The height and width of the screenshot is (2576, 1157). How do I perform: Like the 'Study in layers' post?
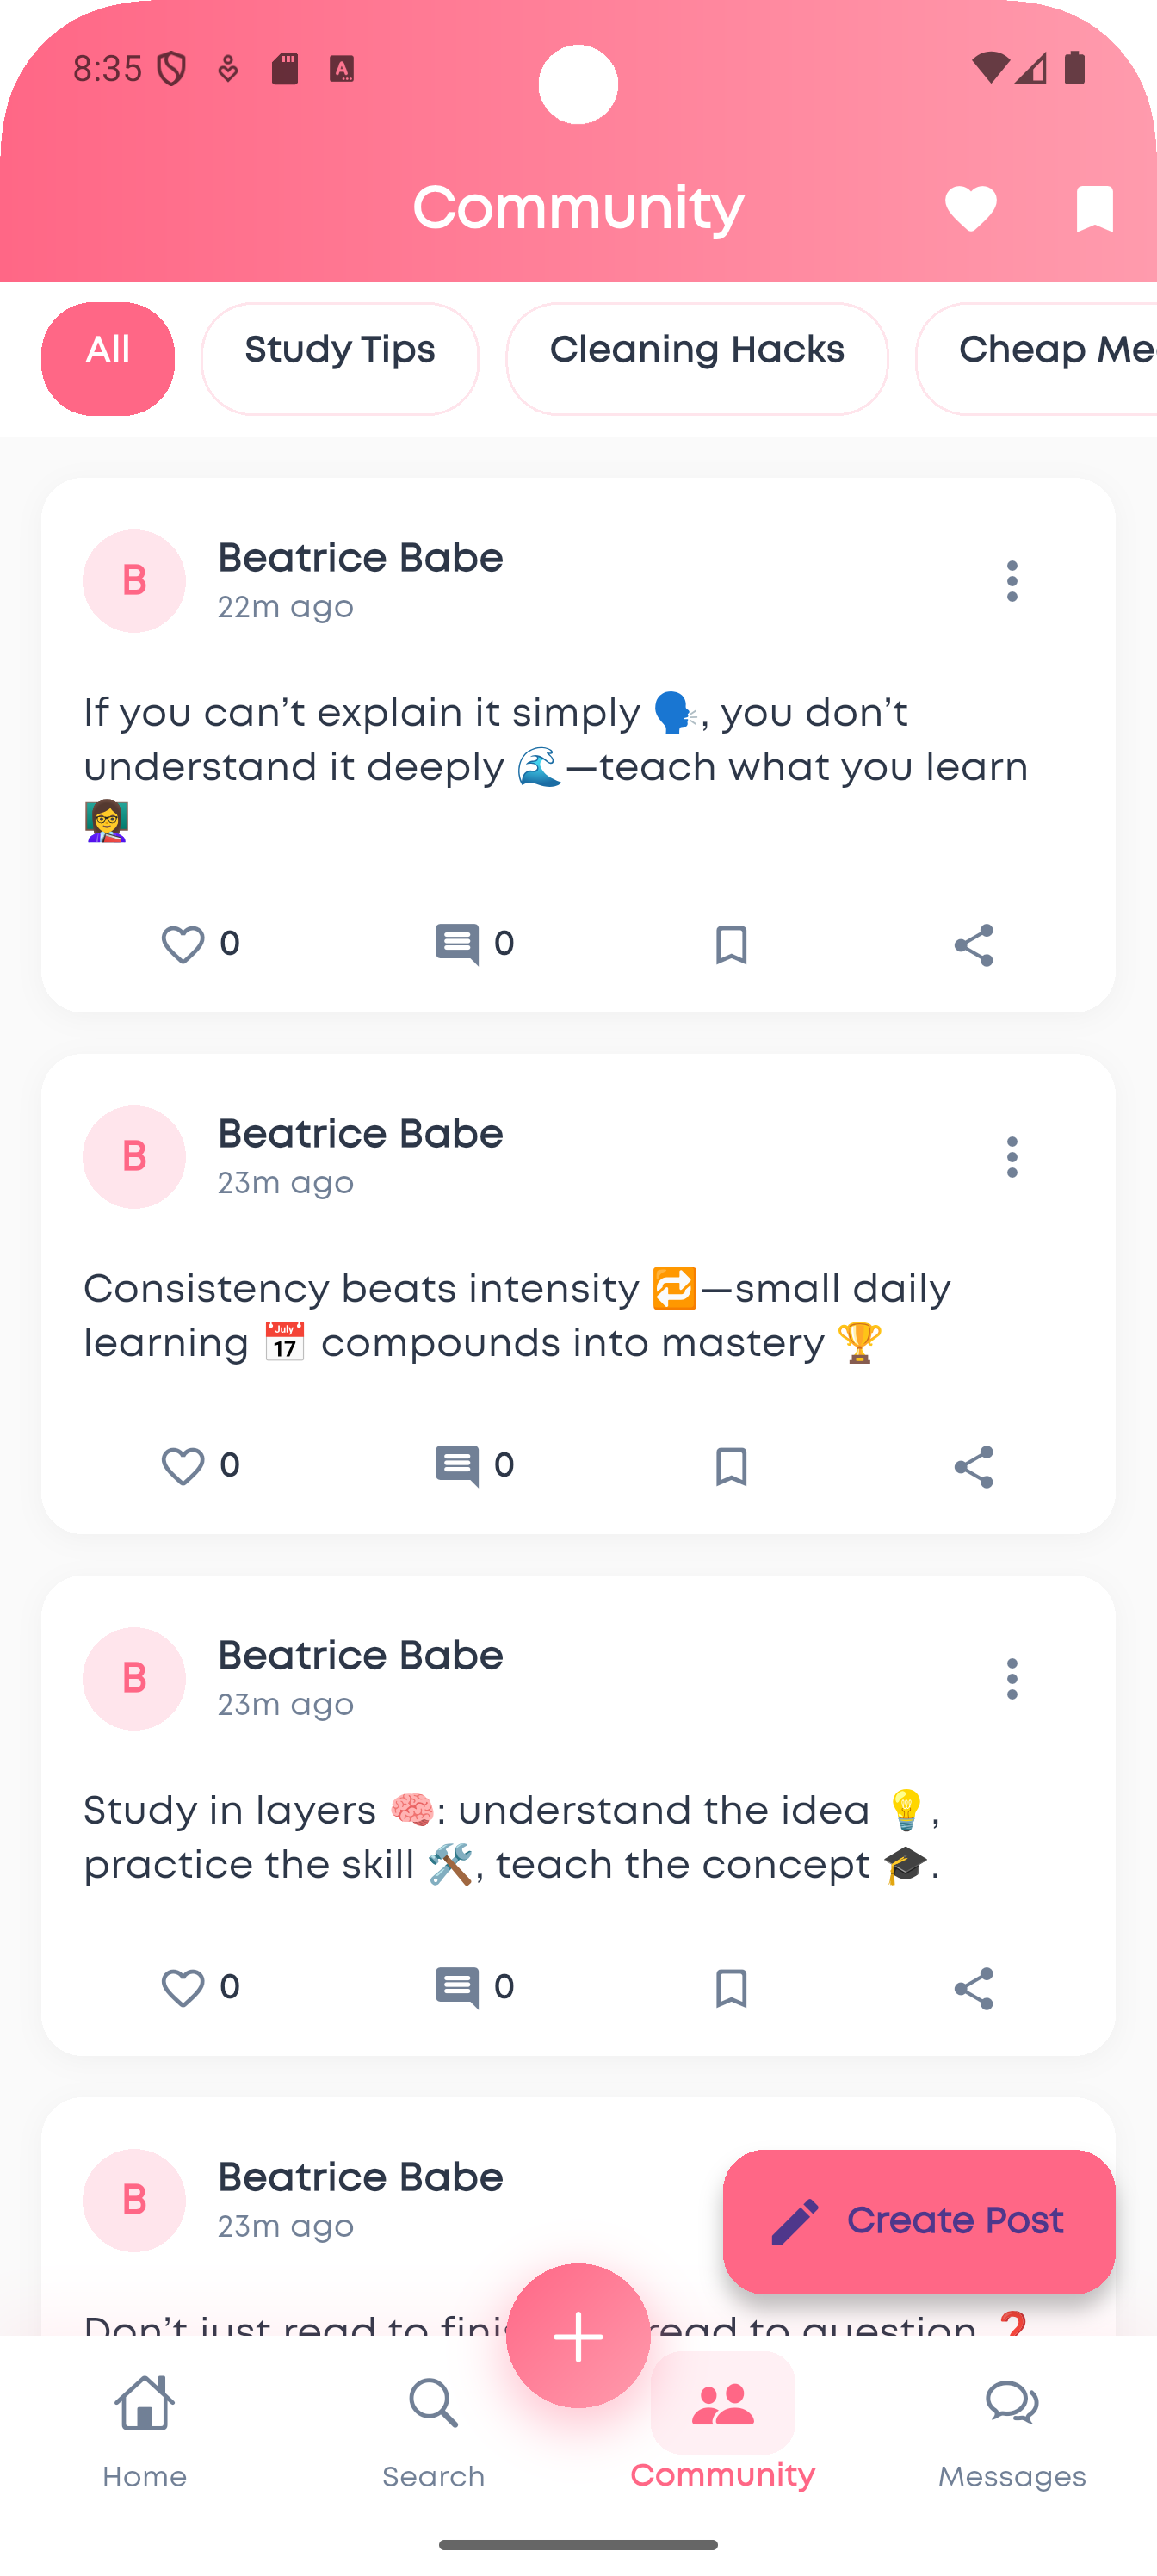tap(183, 1987)
